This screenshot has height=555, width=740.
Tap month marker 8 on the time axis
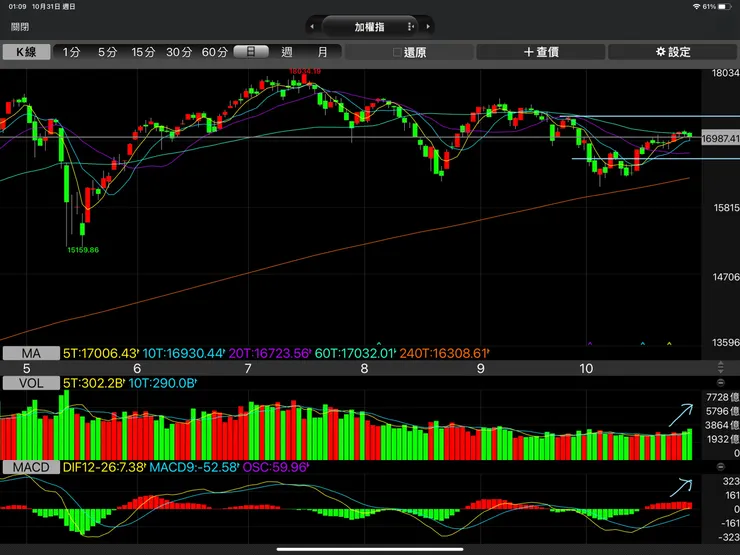point(364,369)
